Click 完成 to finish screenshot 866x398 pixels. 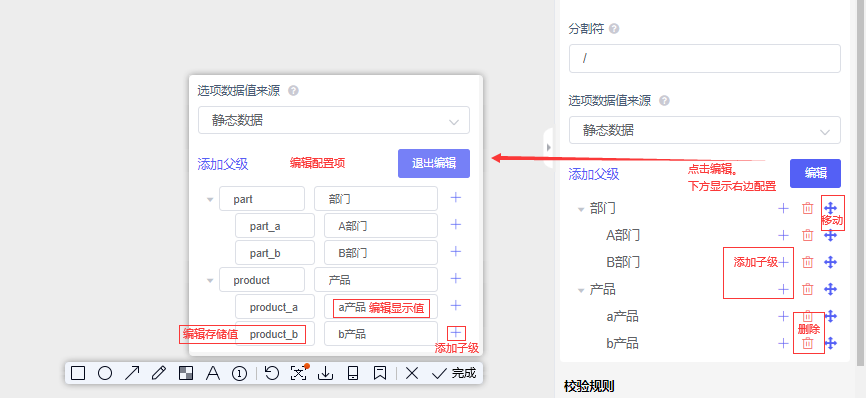tap(455, 374)
